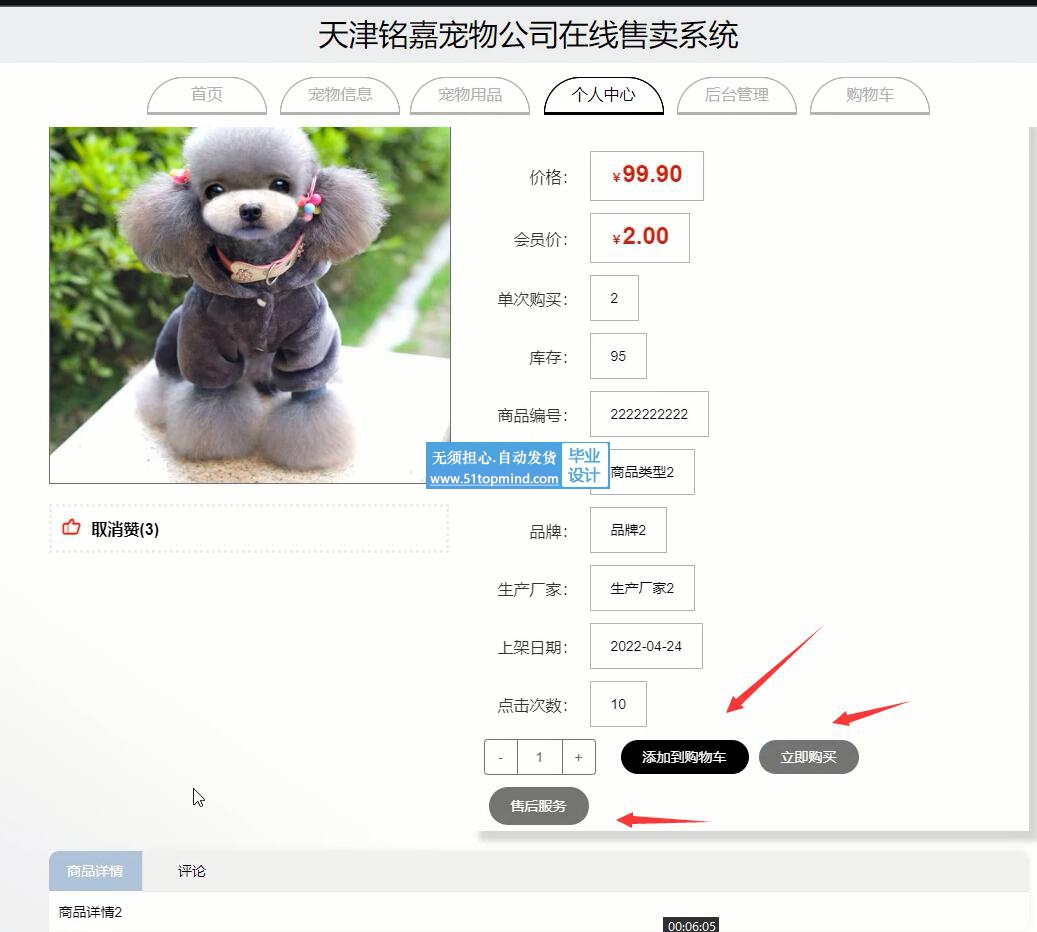Click the 生产厂家: label
The width and height of the screenshot is (1037, 932).
coord(532,589)
